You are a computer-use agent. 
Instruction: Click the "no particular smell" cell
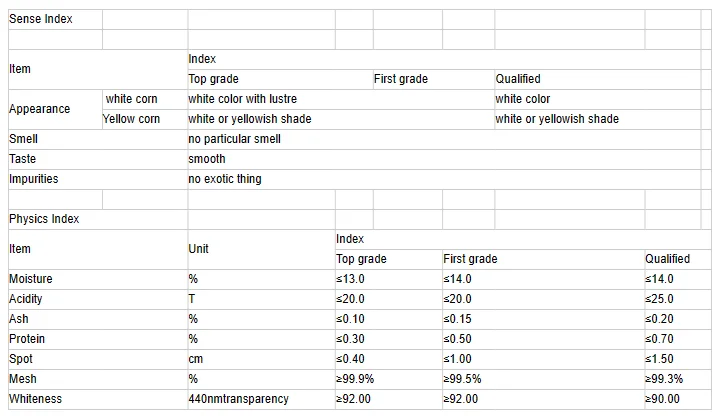pos(235,139)
